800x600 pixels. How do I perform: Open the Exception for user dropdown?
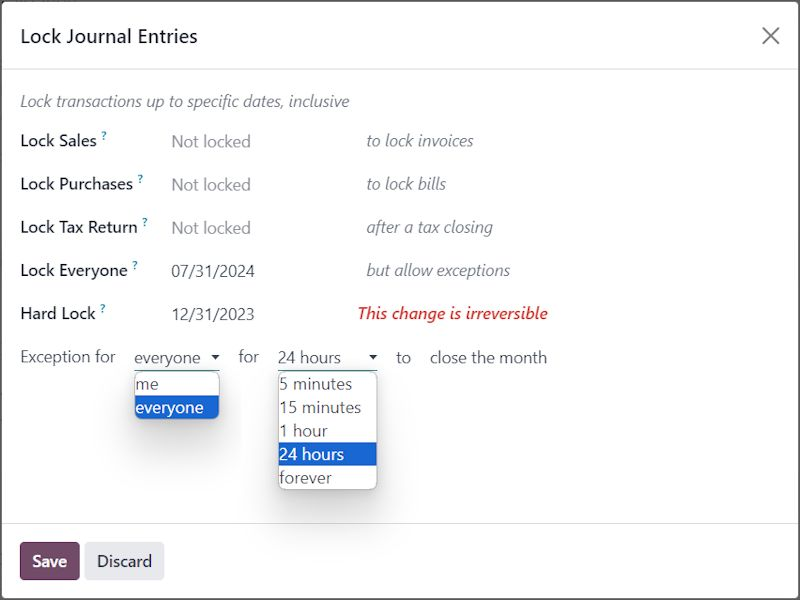(x=177, y=358)
